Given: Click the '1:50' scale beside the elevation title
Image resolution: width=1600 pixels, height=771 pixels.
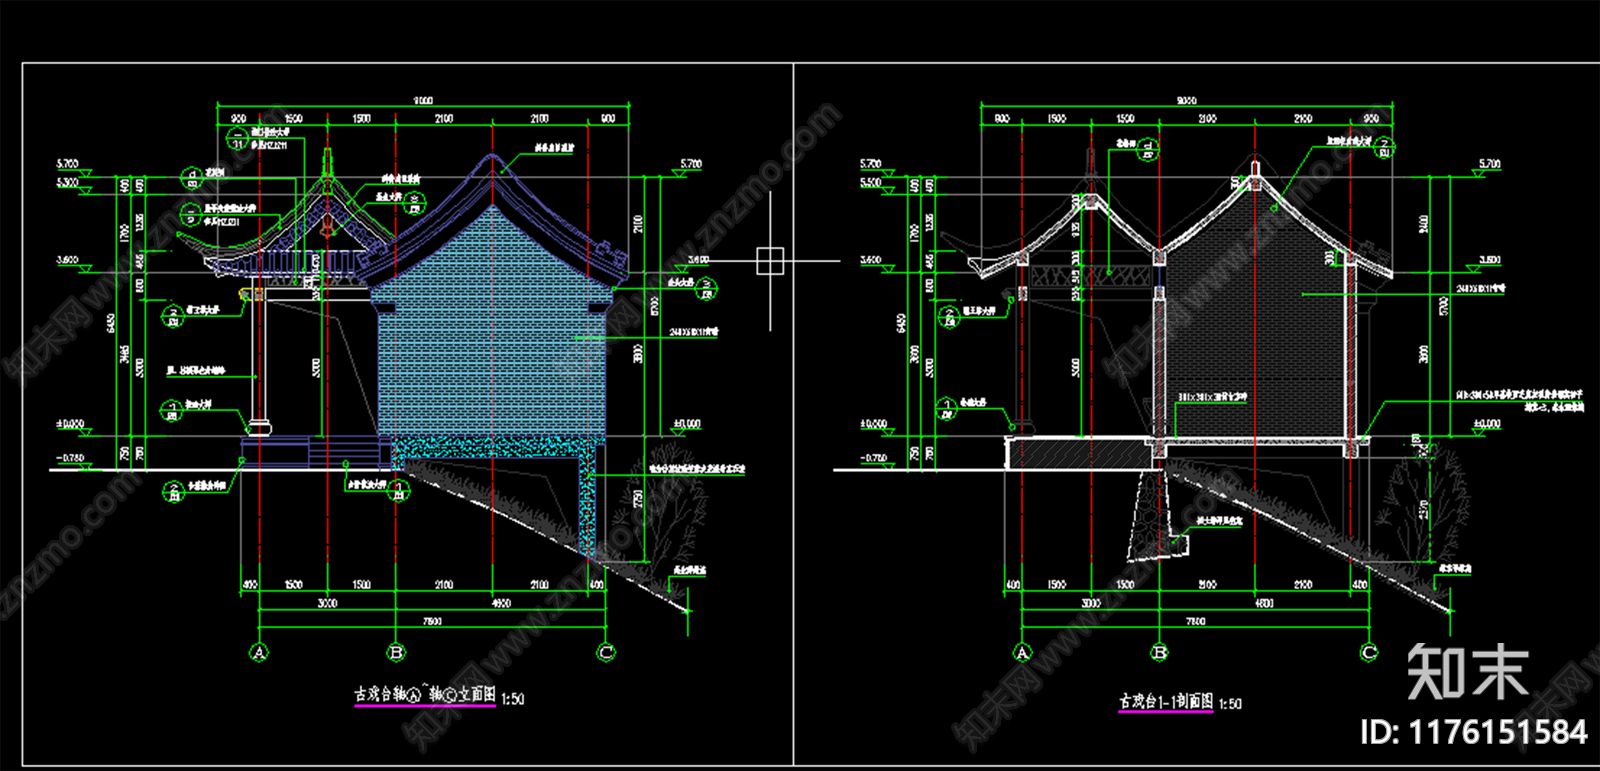Looking at the screenshot, I should coord(513,699).
